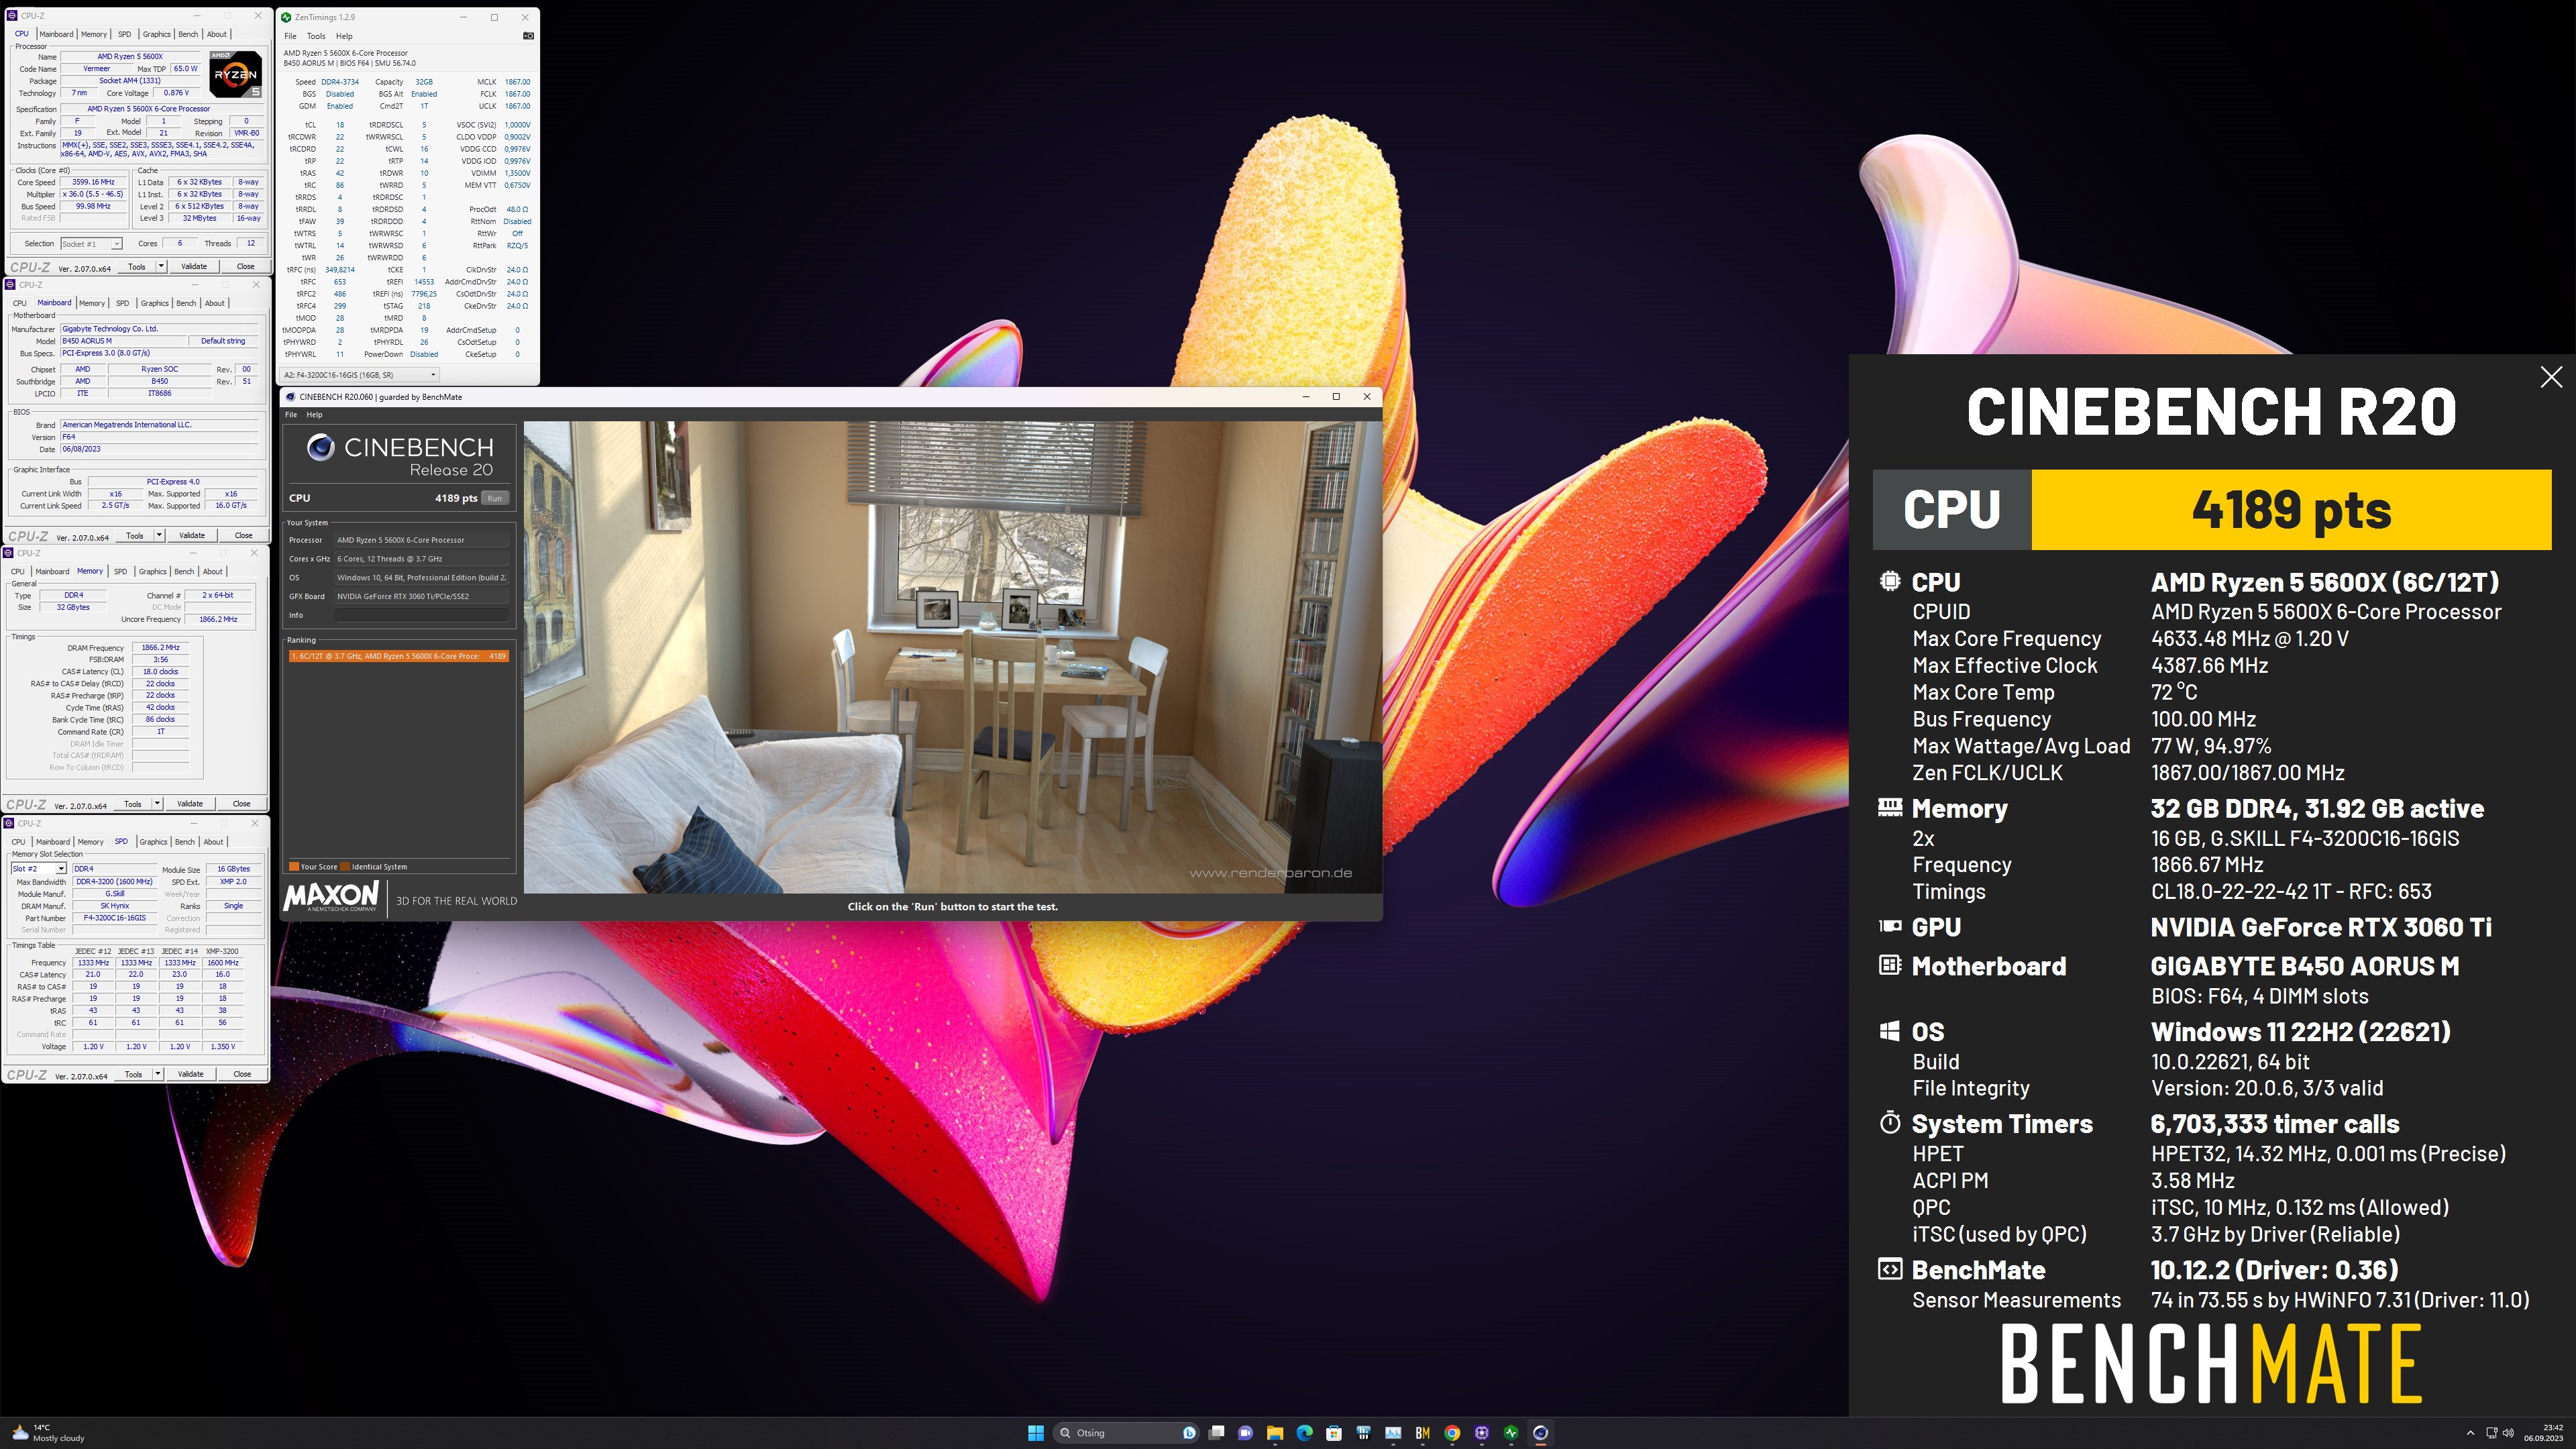2576x1449 pixels.
Task: Open Google Chrome from the taskbar
Action: tap(1452, 1432)
